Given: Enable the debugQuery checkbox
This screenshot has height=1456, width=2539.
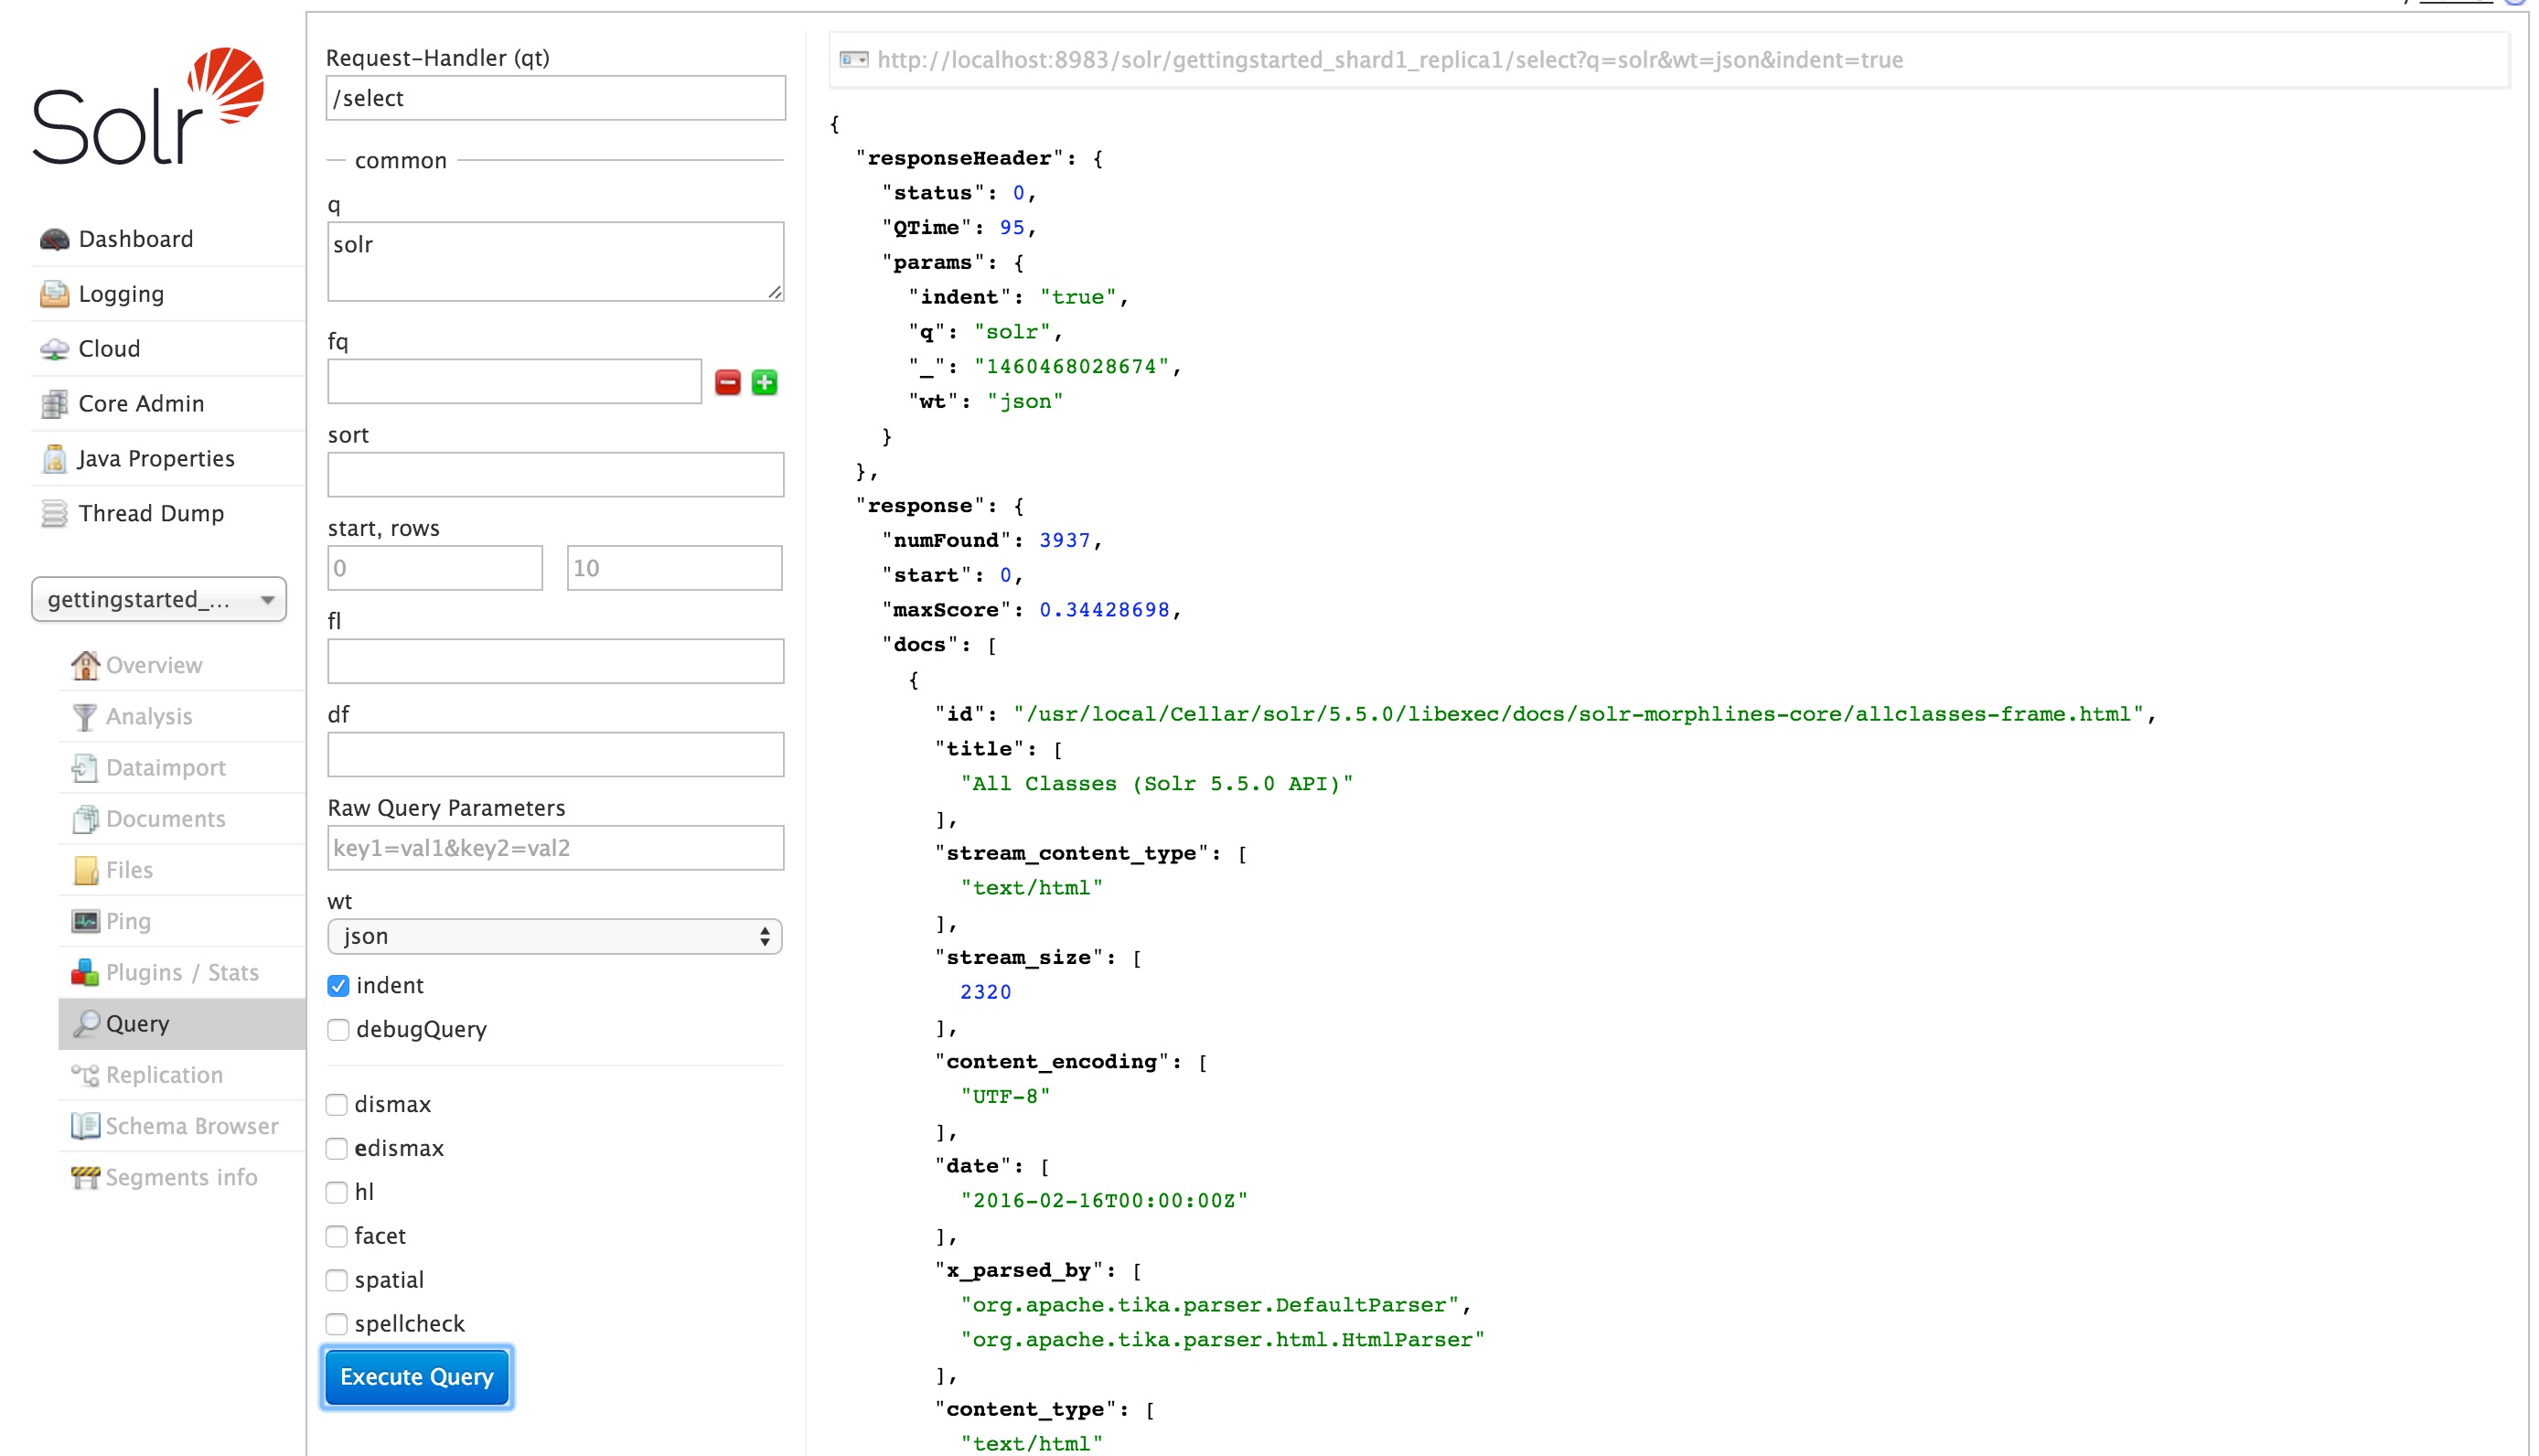Looking at the screenshot, I should coord(338,1029).
